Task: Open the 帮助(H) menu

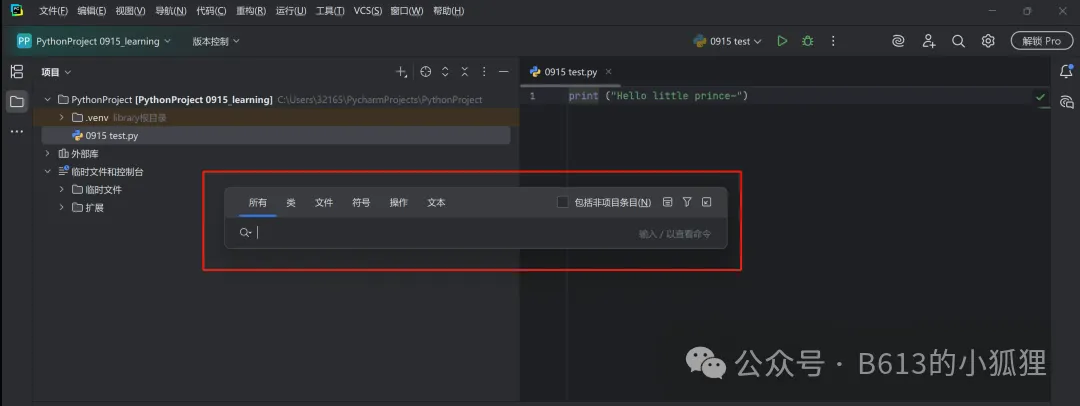Action: (448, 11)
